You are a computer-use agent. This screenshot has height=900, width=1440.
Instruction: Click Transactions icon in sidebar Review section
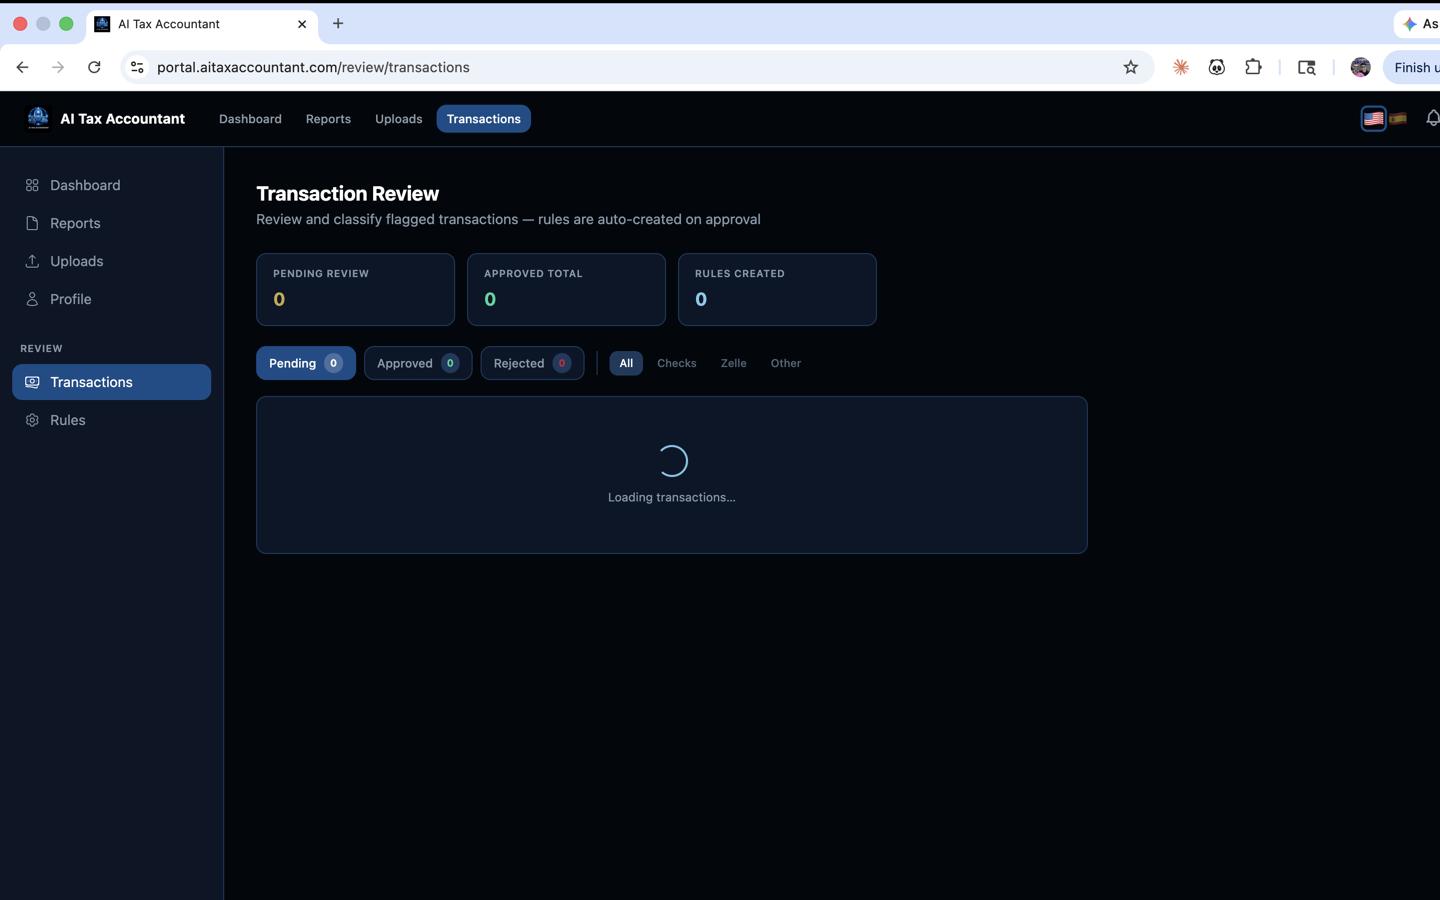point(32,382)
